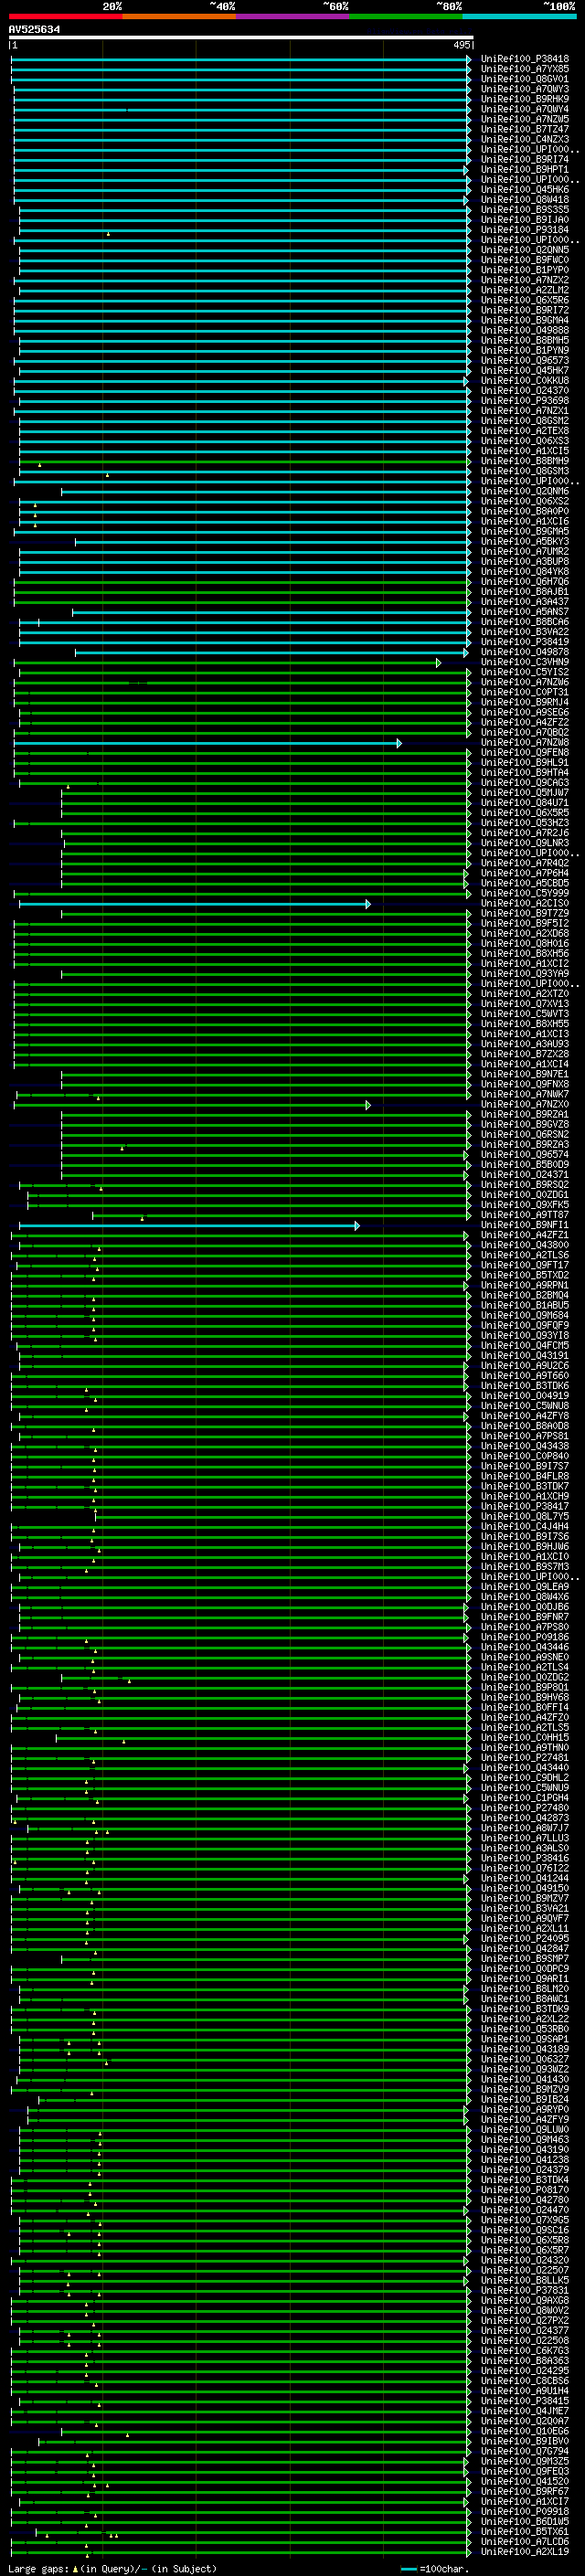Select hit label UniRef100_Q6X5R6
585x2576 pixels.
click(525, 300)
